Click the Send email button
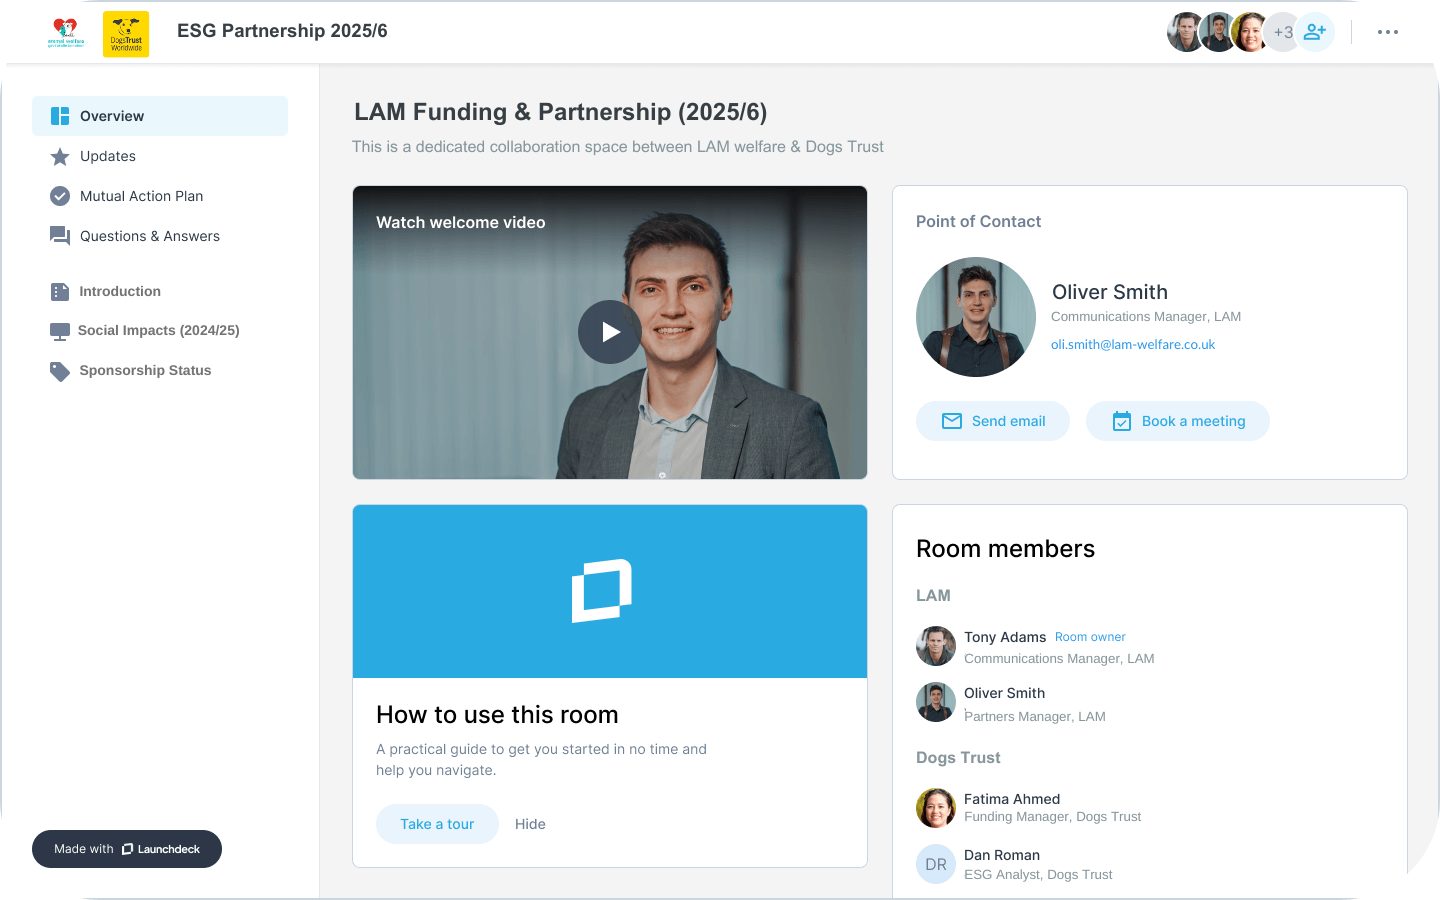This screenshot has width=1440, height=900. click(993, 421)
